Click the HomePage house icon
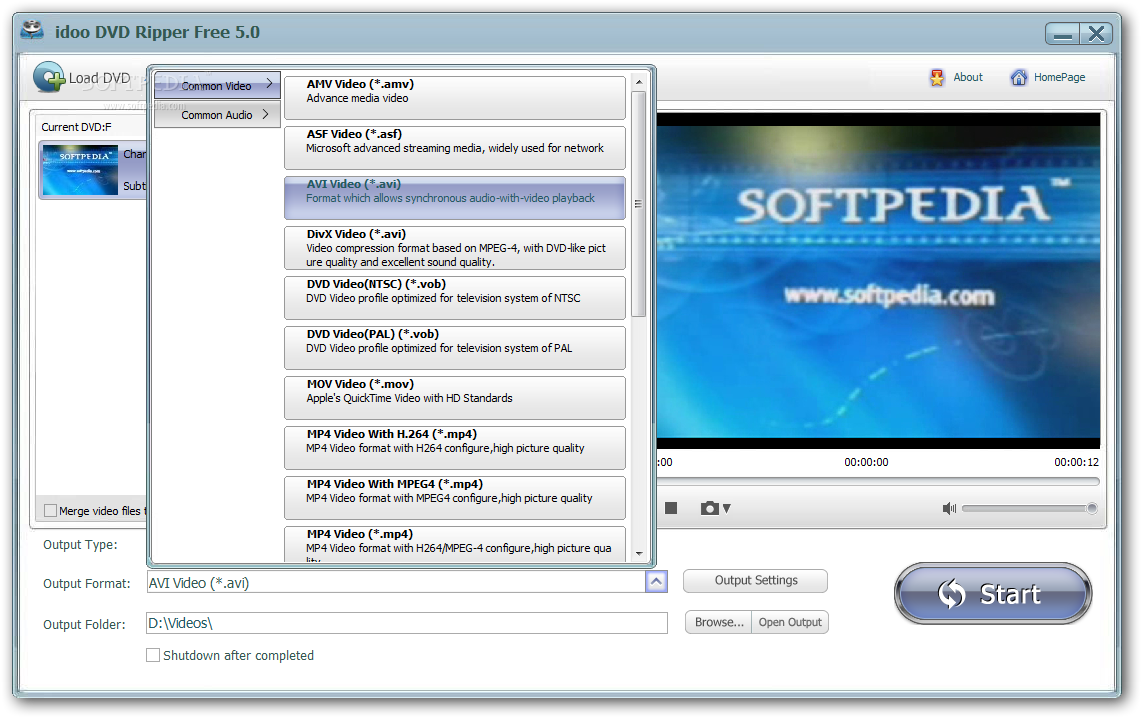1142x718 pixels. pyautogui.click(x=1018, y=77)
